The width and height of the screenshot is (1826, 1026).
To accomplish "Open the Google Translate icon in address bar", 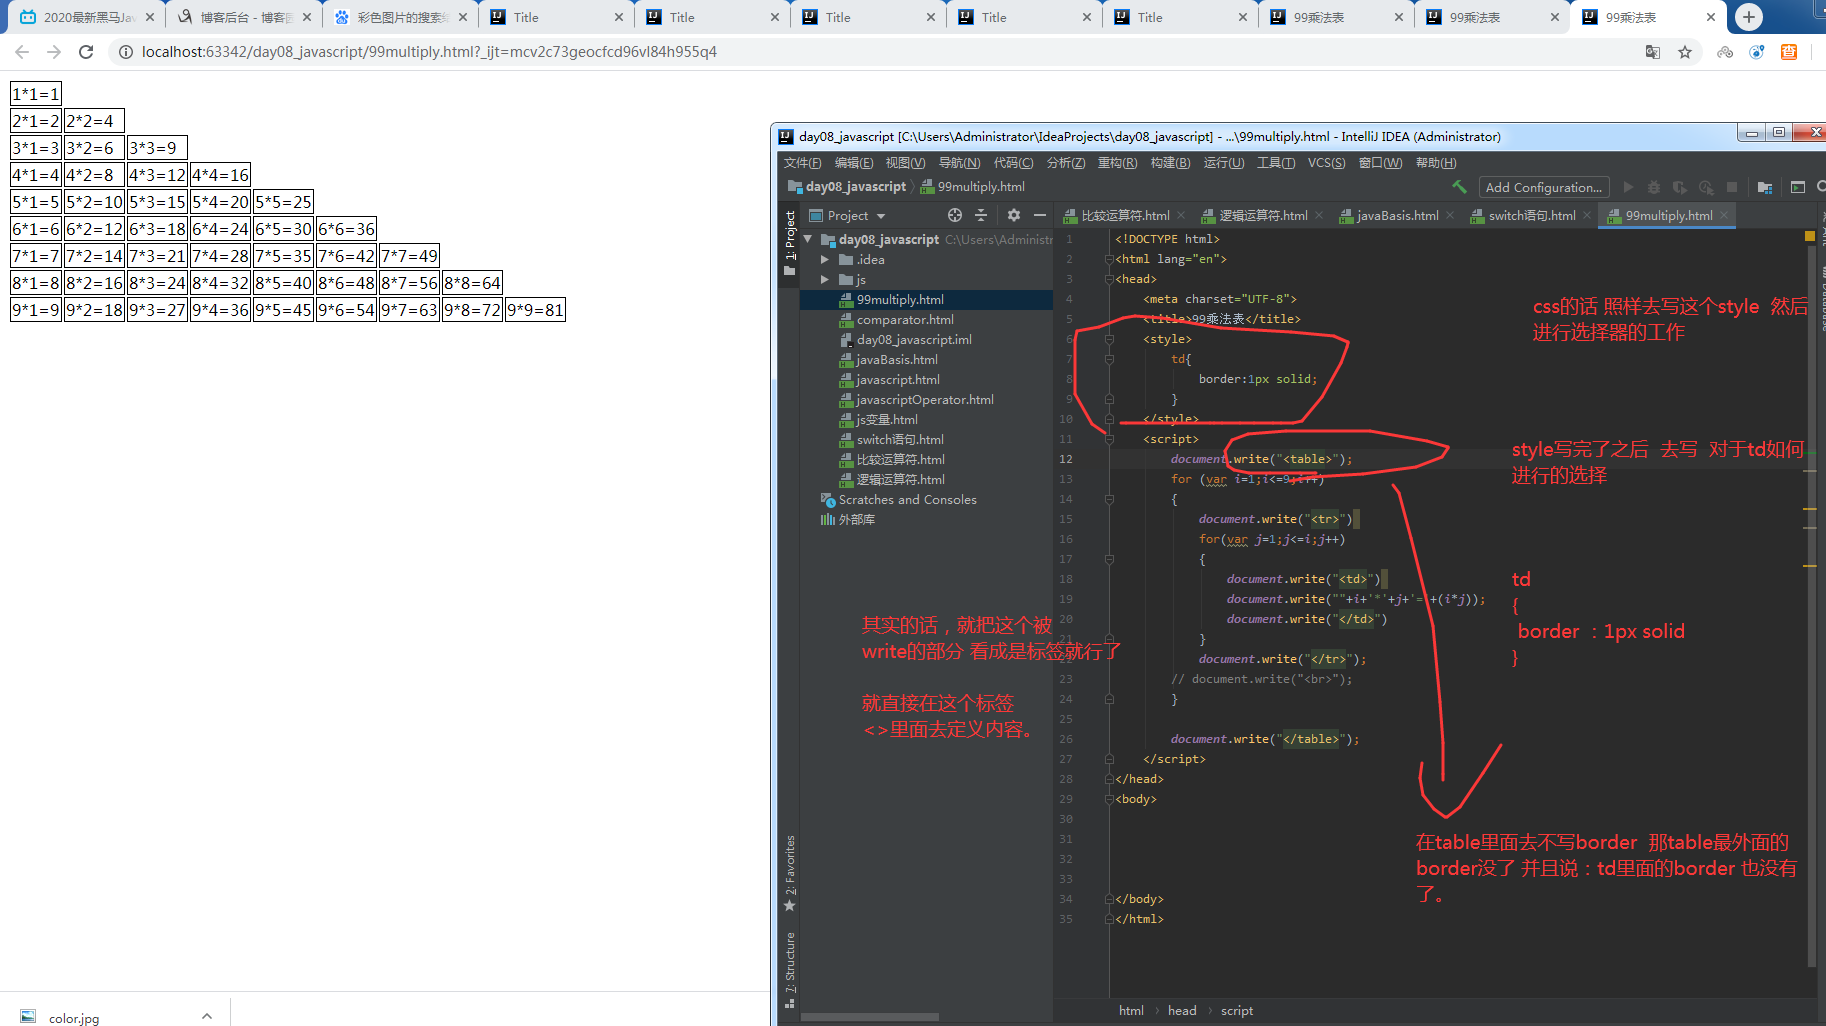I will (x=1653, y=52).
